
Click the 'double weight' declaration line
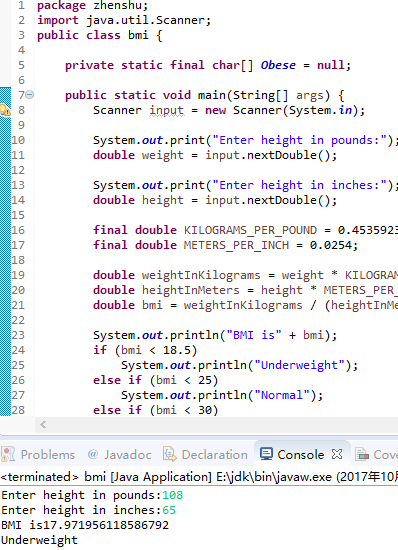point(215,155)
